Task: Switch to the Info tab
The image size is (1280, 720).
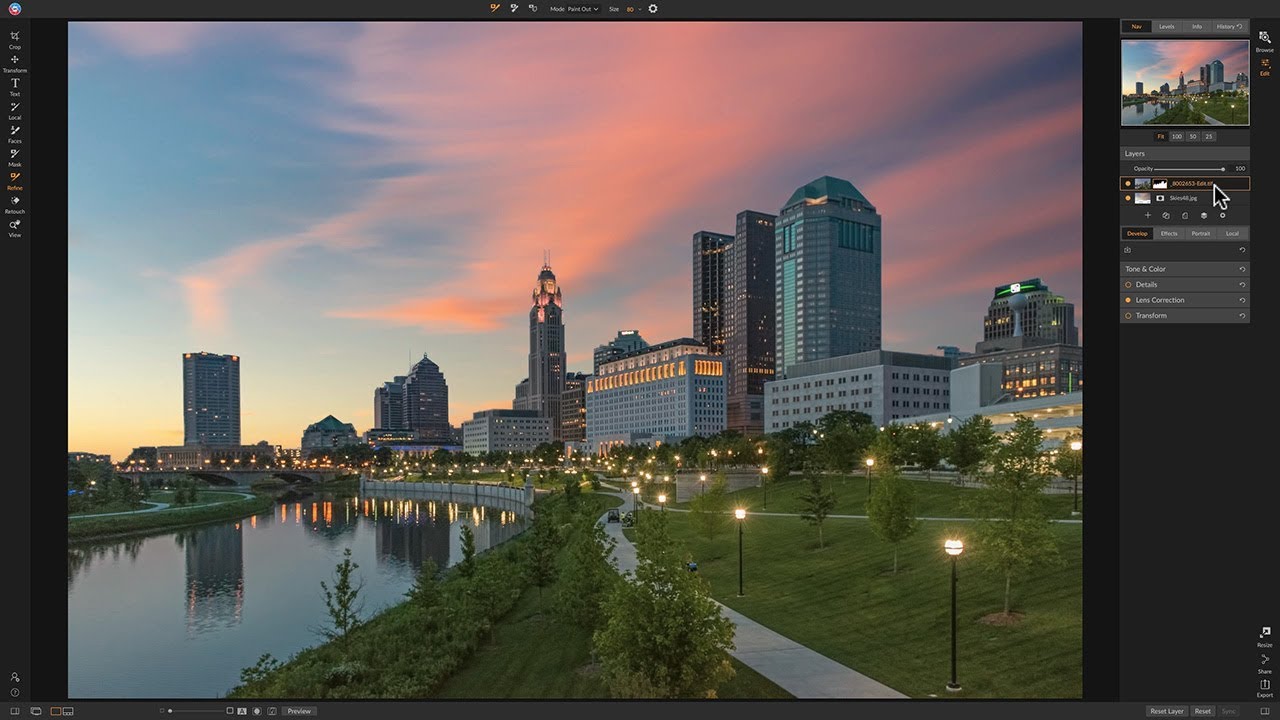Action: (x=1197, y=26)
